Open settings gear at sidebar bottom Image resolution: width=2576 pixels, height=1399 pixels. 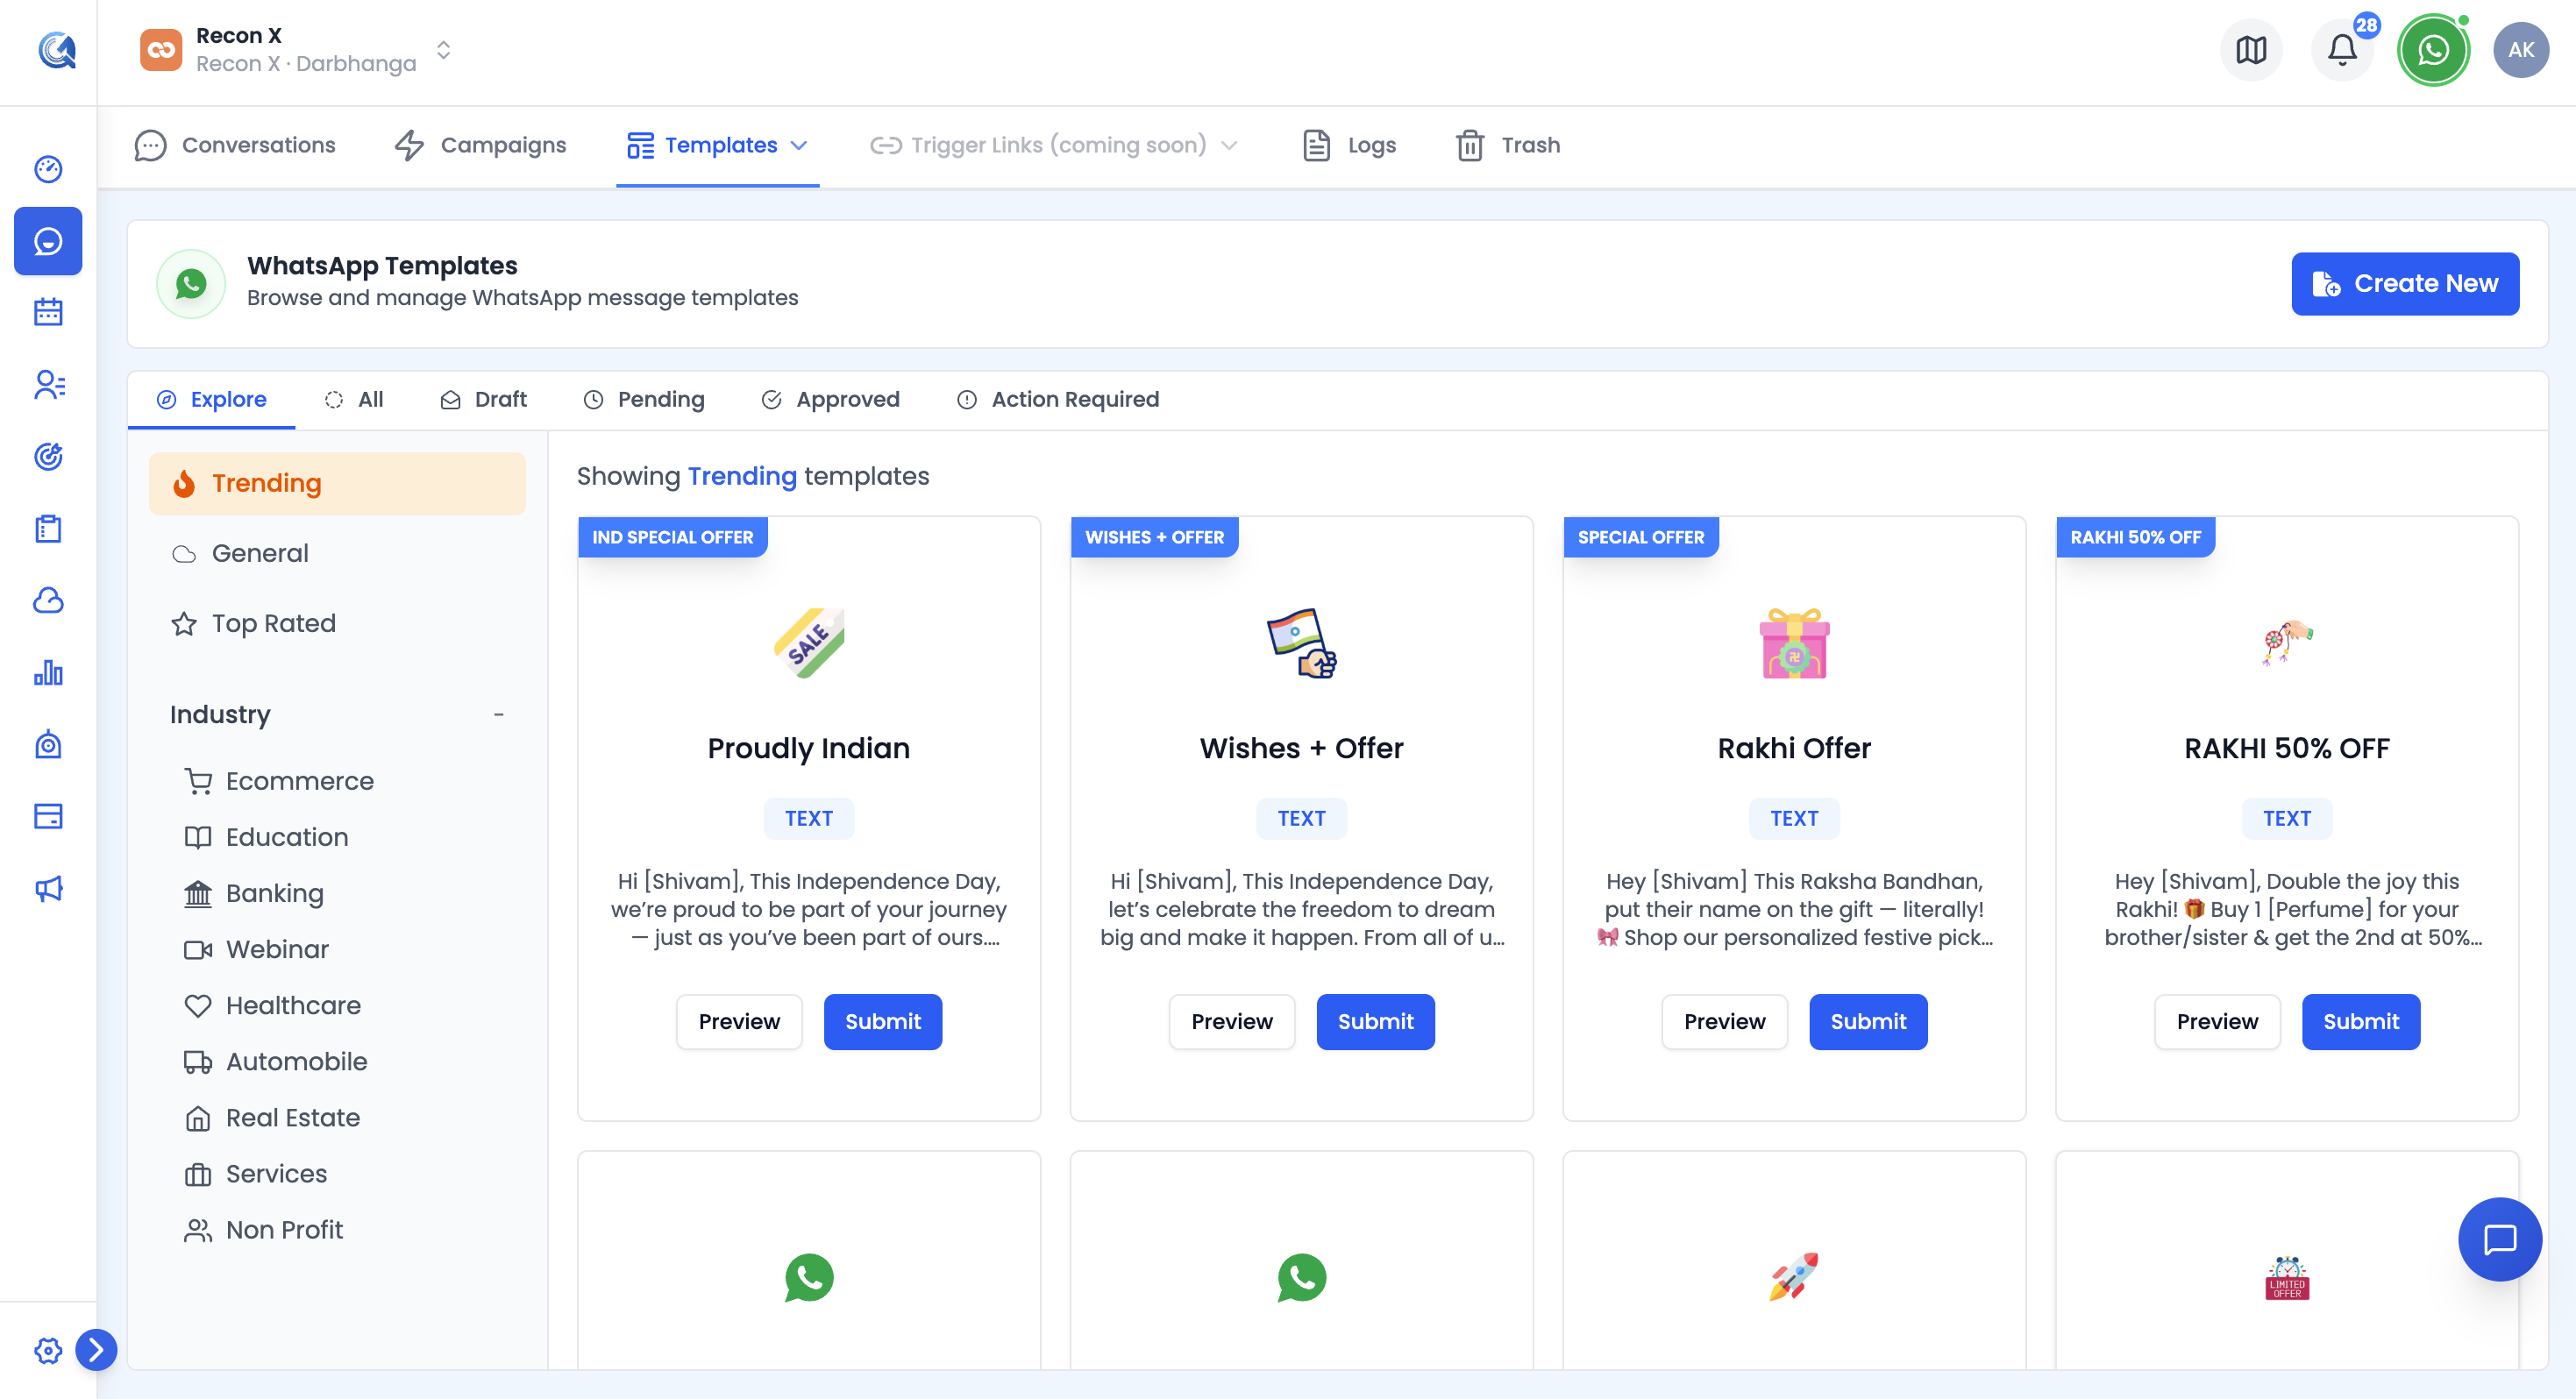click(x=48, y=1350)
